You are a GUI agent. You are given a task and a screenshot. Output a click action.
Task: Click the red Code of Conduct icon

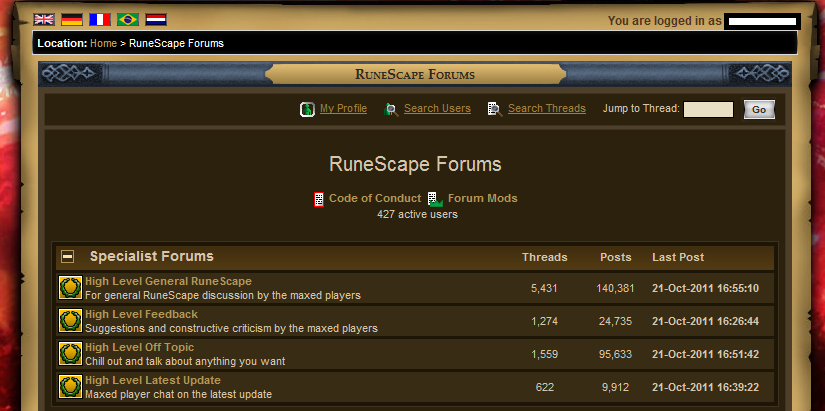coord(319,199)
